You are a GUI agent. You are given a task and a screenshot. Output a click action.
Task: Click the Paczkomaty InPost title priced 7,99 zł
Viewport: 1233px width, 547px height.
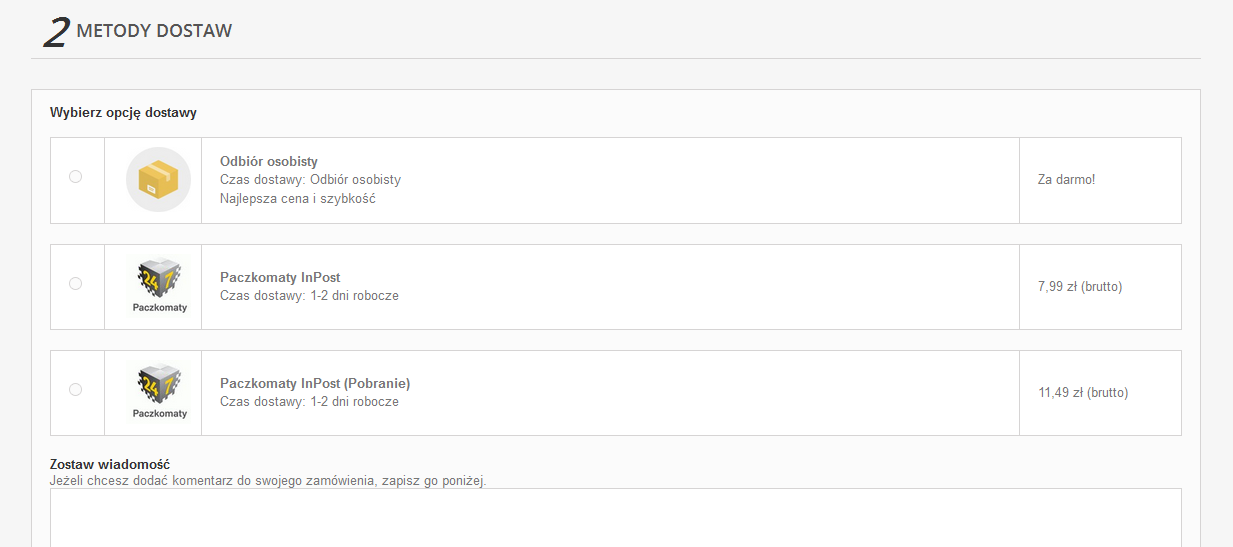(280, 277)
